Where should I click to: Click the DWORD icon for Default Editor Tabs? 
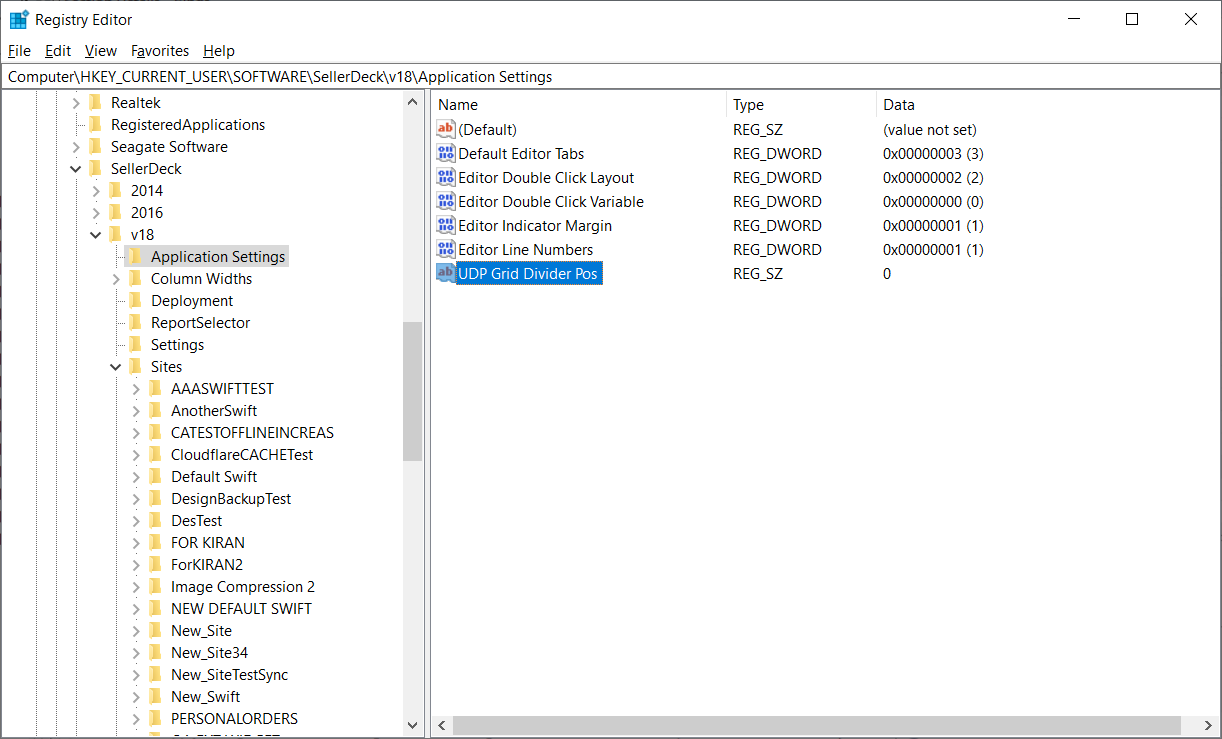[x=446, y=154]
